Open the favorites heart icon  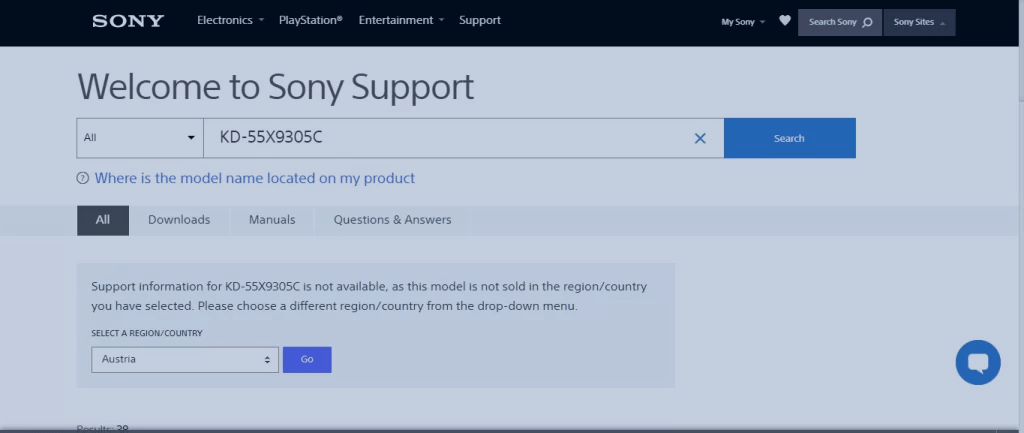click(x=785, y=21)
